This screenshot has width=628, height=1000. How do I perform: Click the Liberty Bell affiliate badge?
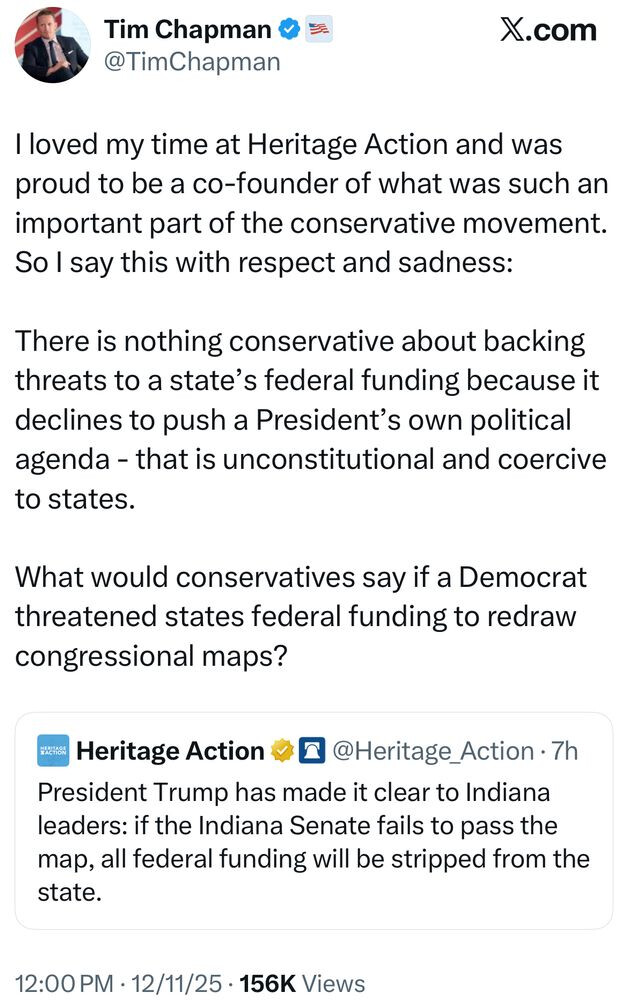tap(310, 750)
